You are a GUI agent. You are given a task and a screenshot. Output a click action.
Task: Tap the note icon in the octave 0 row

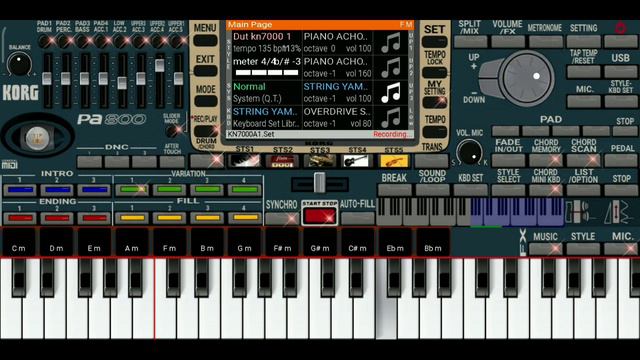click(391, 42)
